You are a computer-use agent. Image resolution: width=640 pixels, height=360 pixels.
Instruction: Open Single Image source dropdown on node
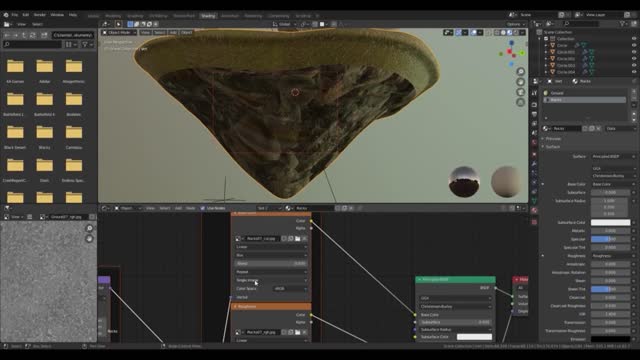[271, 280]
